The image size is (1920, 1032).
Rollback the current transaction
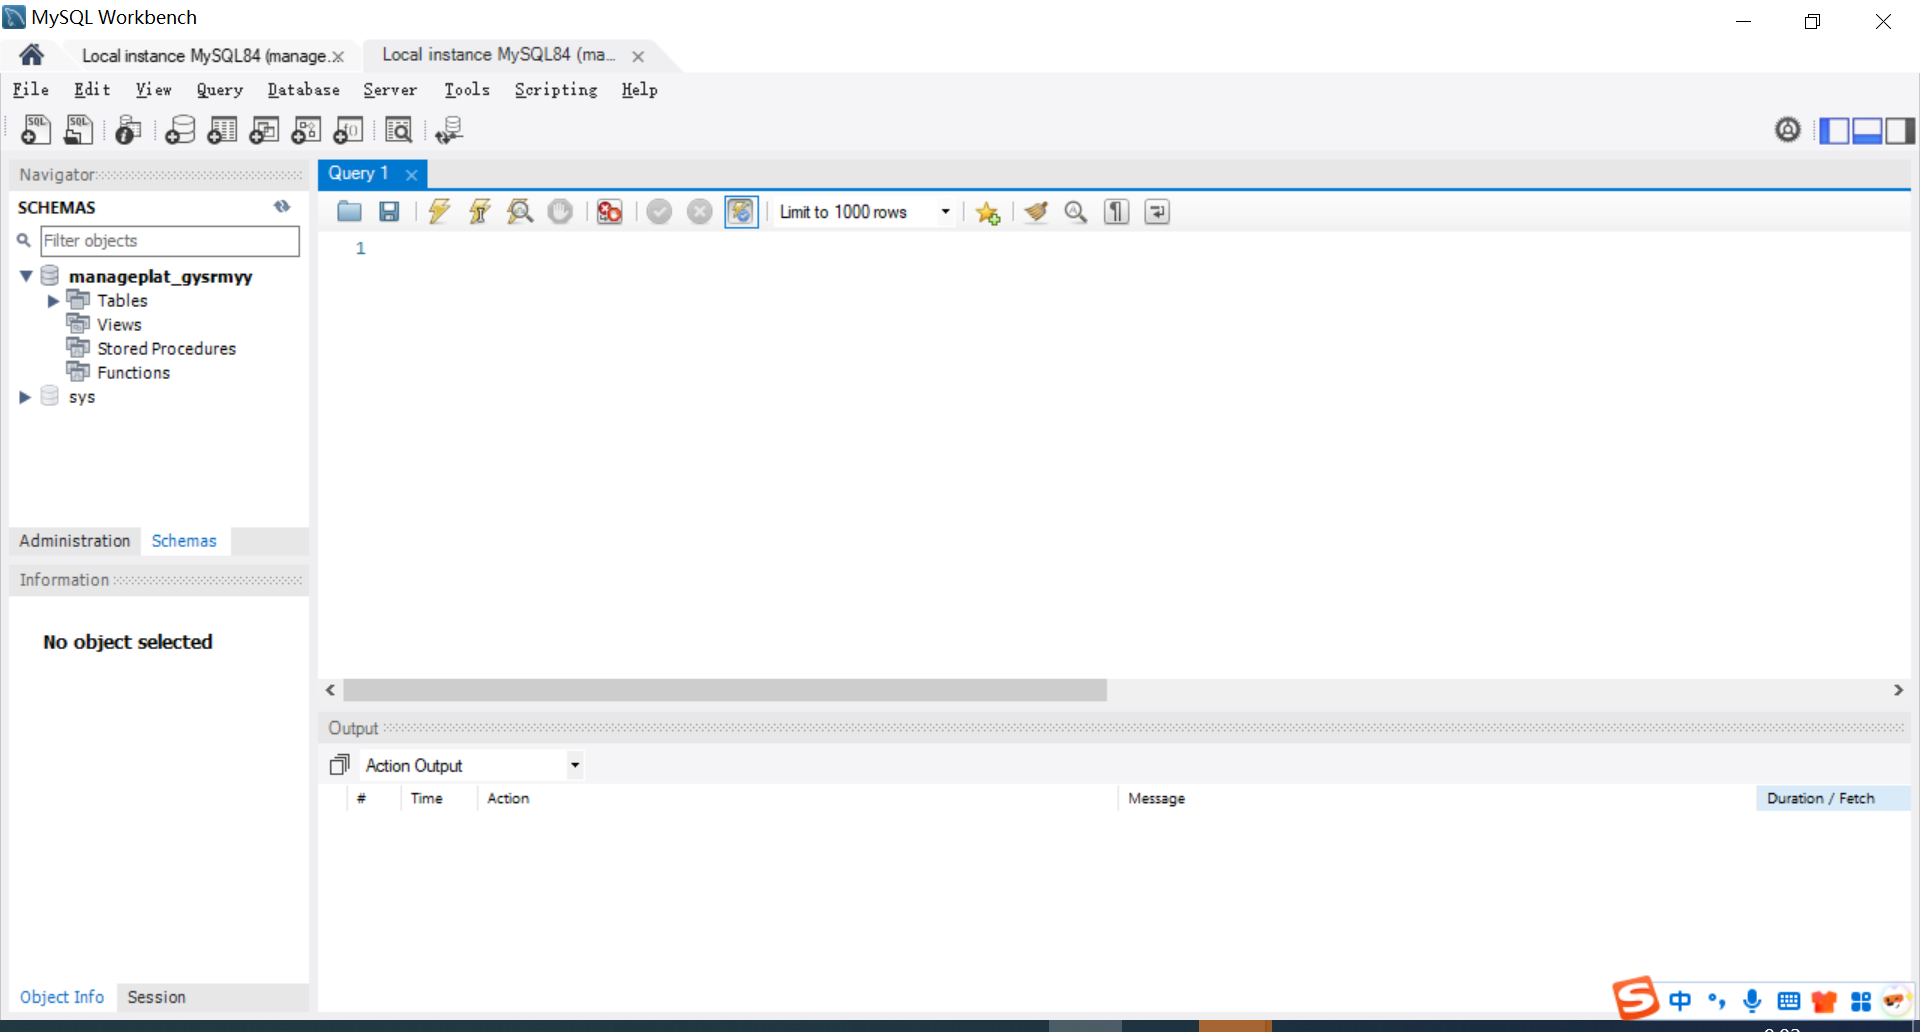[x=700, y=211]
